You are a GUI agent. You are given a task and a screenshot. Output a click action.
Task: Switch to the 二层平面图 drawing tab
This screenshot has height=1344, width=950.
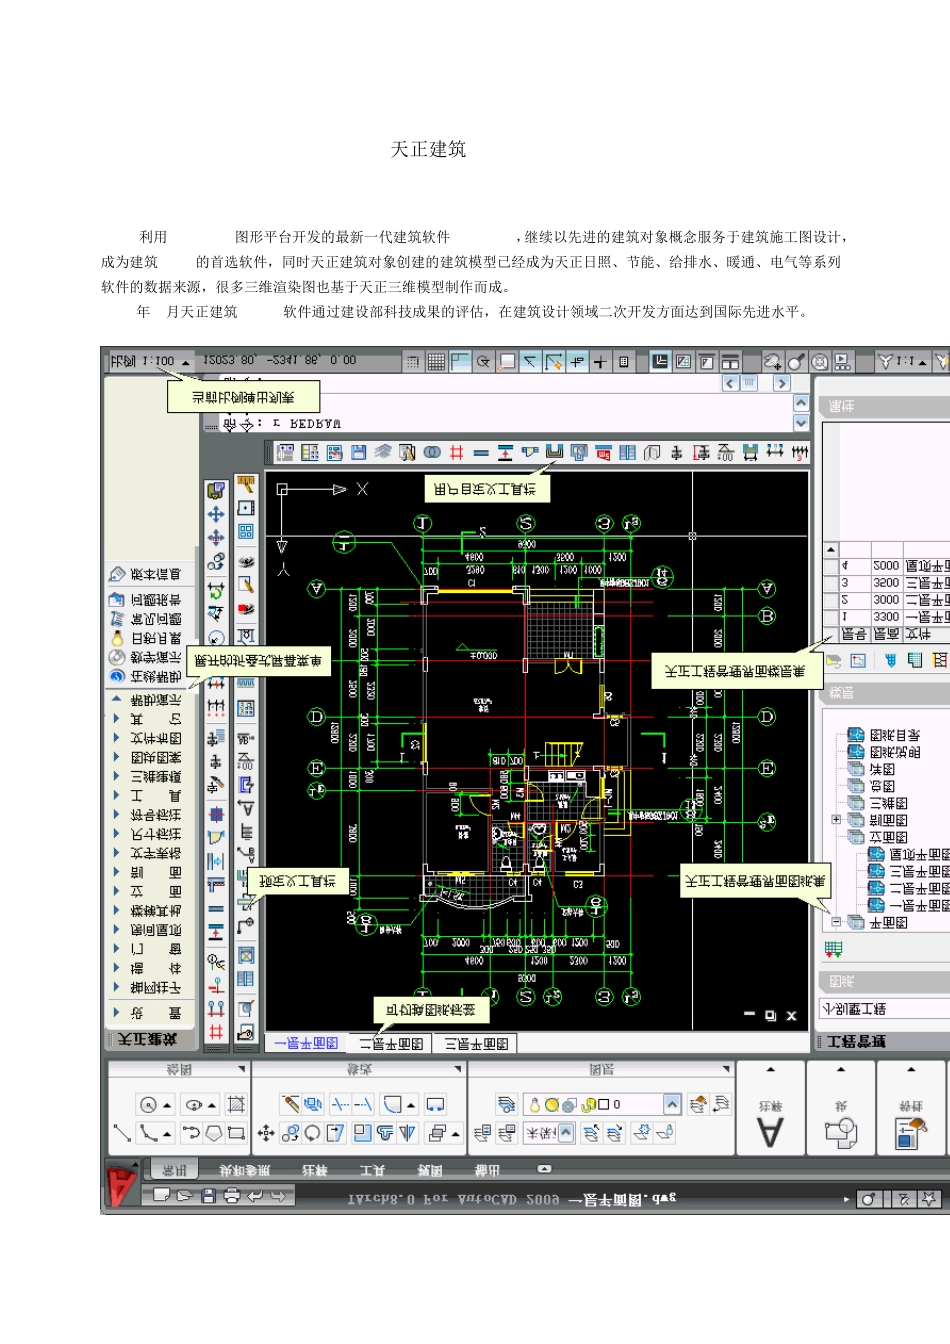[x=391, y=1043]
